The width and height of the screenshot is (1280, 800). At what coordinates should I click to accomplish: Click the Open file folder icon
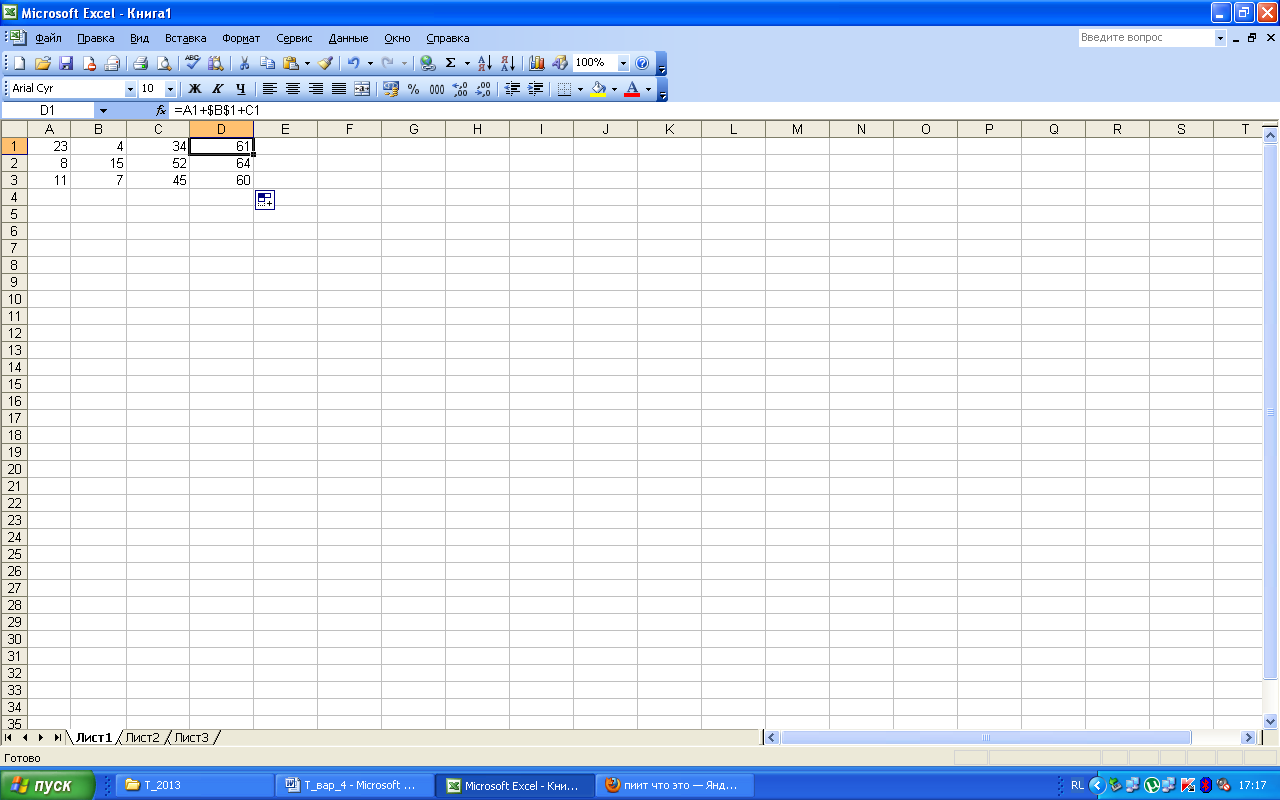pos(43,63)
